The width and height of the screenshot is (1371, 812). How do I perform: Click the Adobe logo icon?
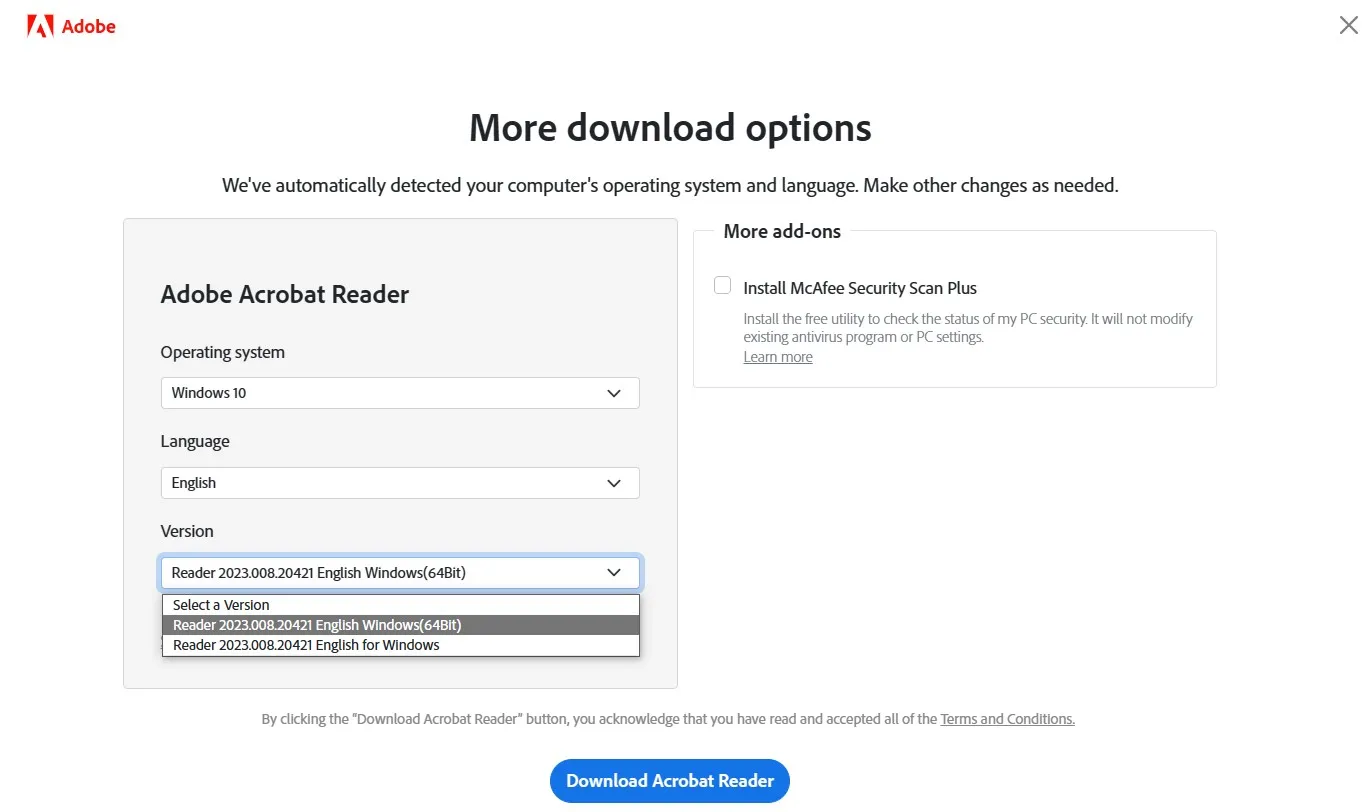coord(70,26)
